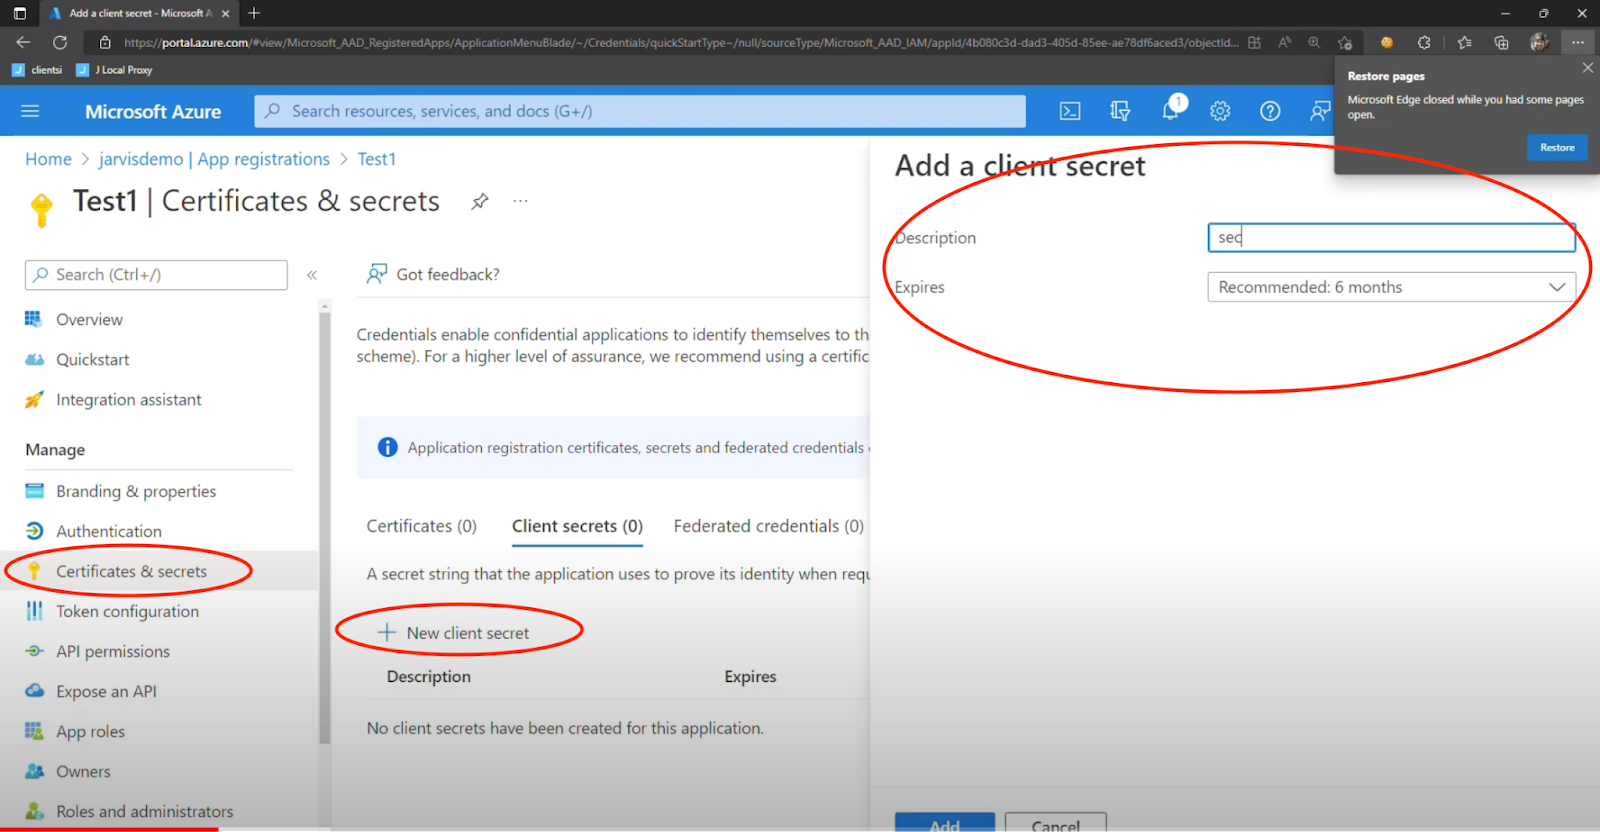
Task: Focus the Description input field
Action: [x=1391, y=237]
